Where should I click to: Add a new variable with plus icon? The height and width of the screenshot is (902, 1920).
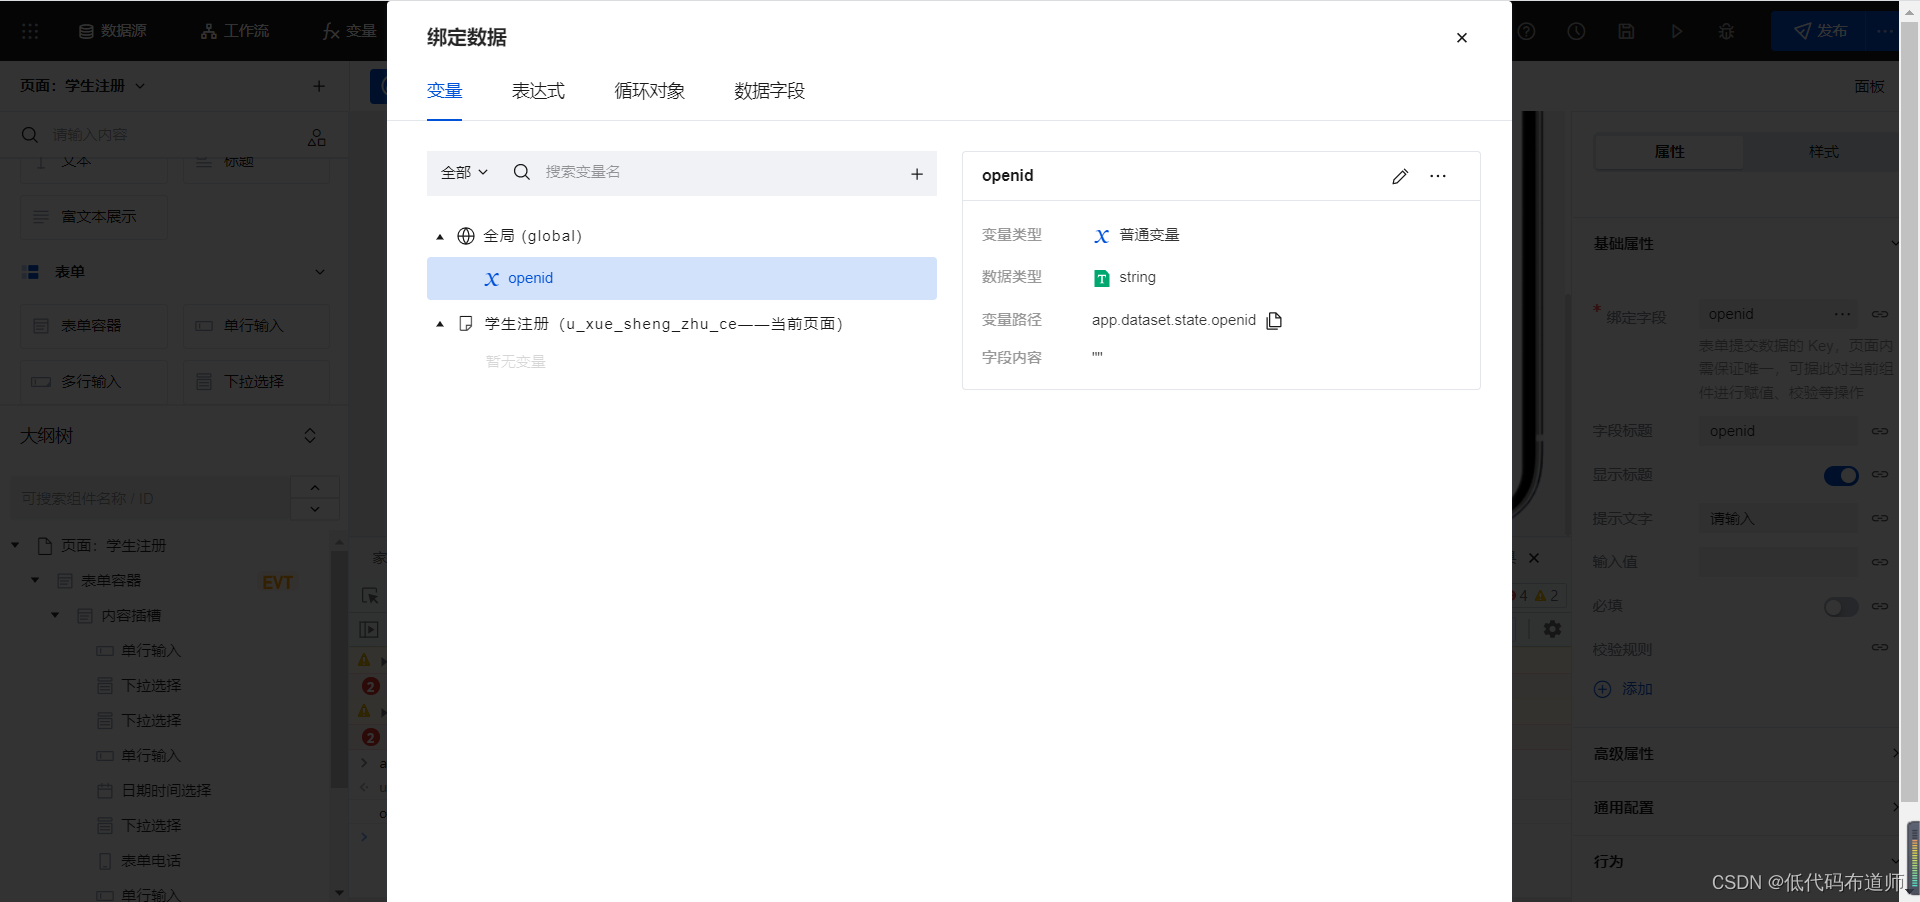[x=916, y=173]
